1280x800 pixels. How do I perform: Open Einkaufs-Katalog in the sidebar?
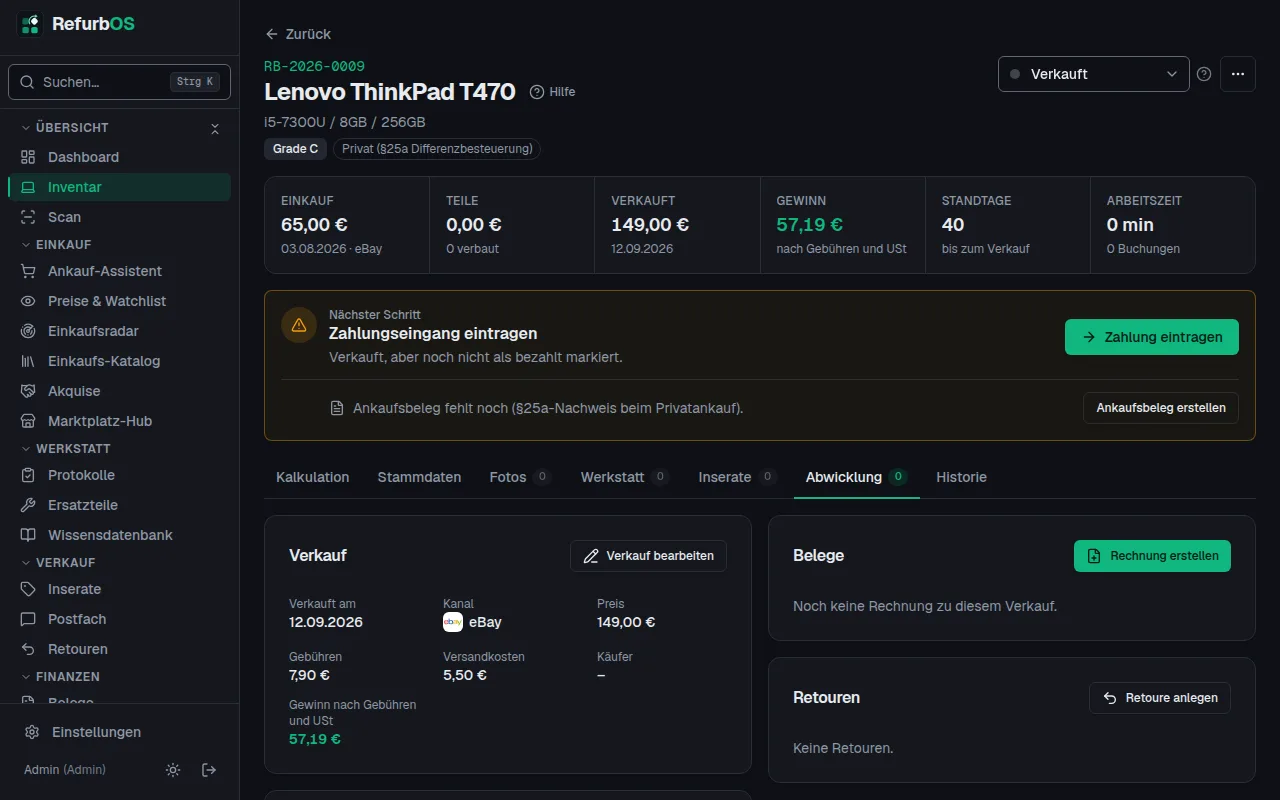[119, 361]
